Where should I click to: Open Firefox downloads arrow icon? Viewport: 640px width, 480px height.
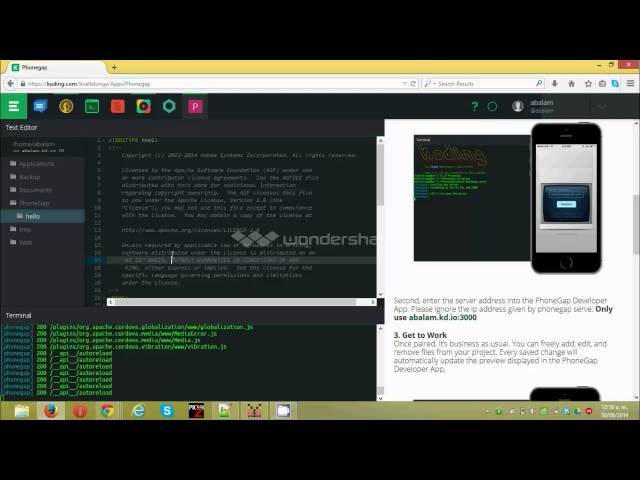click(555, 84)
